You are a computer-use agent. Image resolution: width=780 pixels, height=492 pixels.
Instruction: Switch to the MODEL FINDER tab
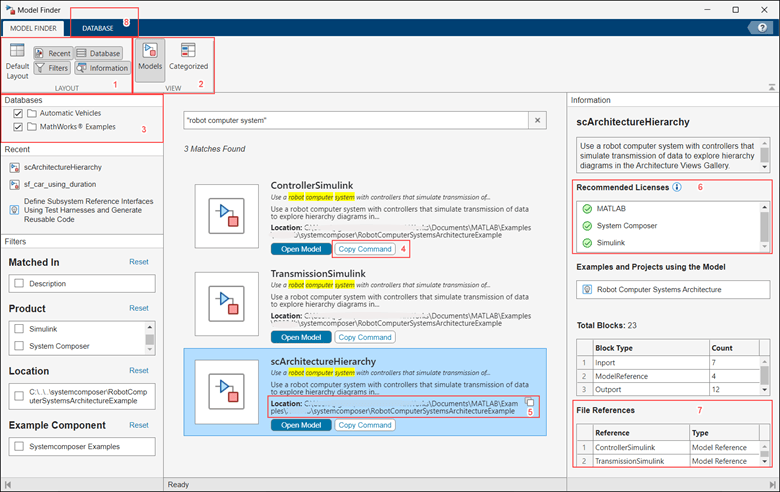(33, 28)
